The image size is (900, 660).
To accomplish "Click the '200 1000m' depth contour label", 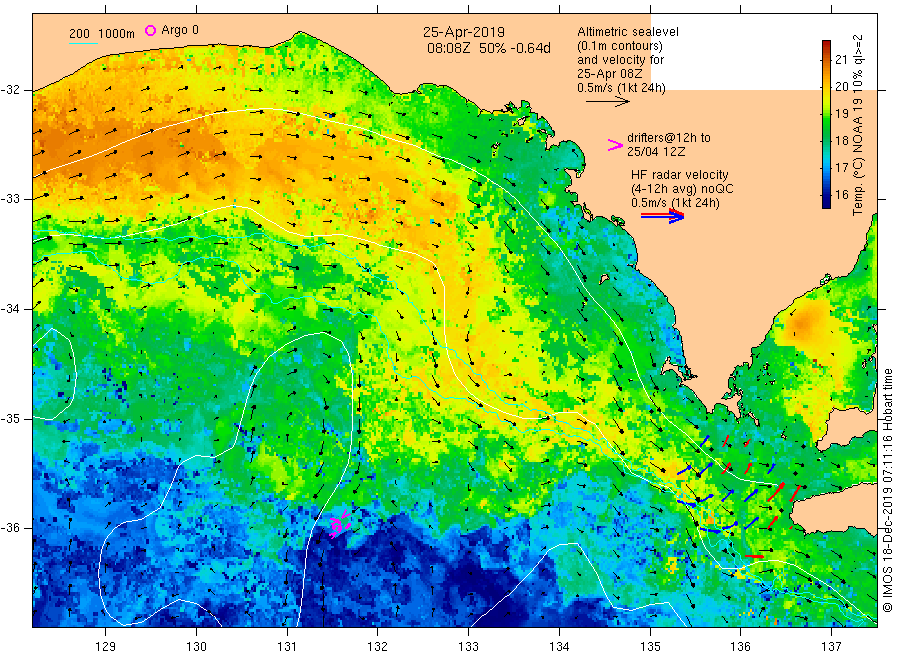I will [x=102, y=34].
